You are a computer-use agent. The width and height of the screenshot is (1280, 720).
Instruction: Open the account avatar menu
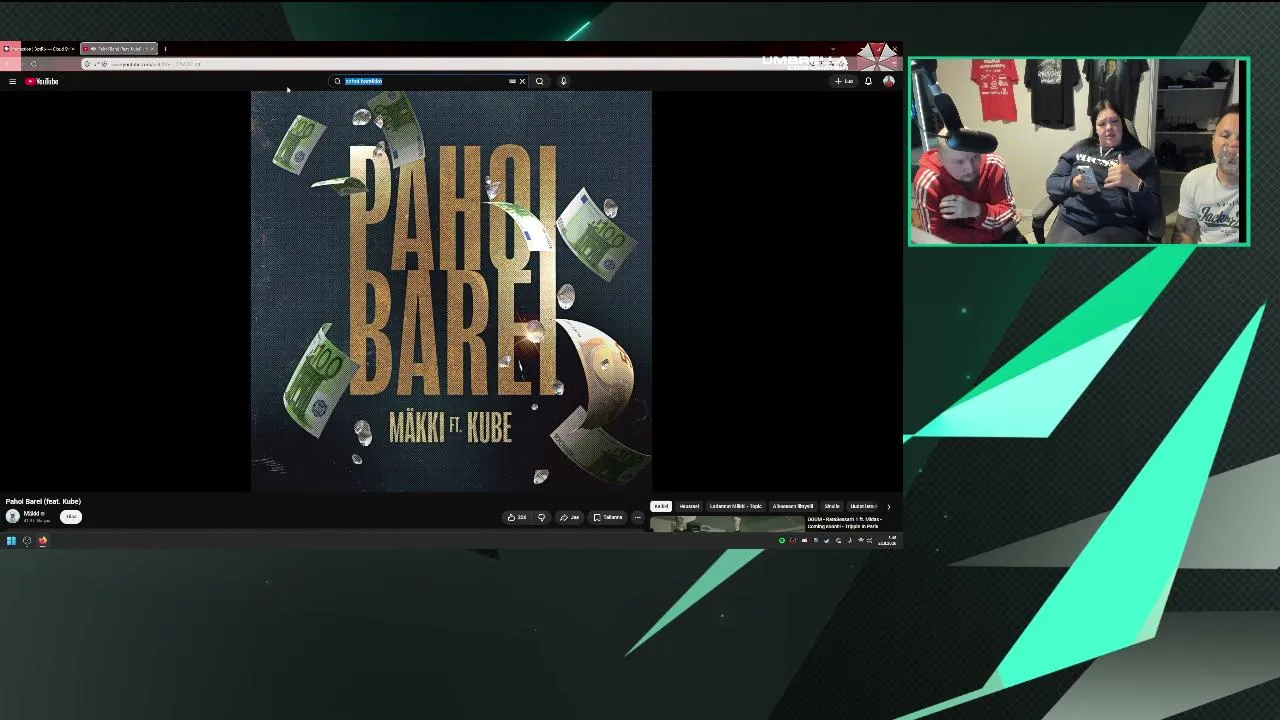click(x=888, y=81)
